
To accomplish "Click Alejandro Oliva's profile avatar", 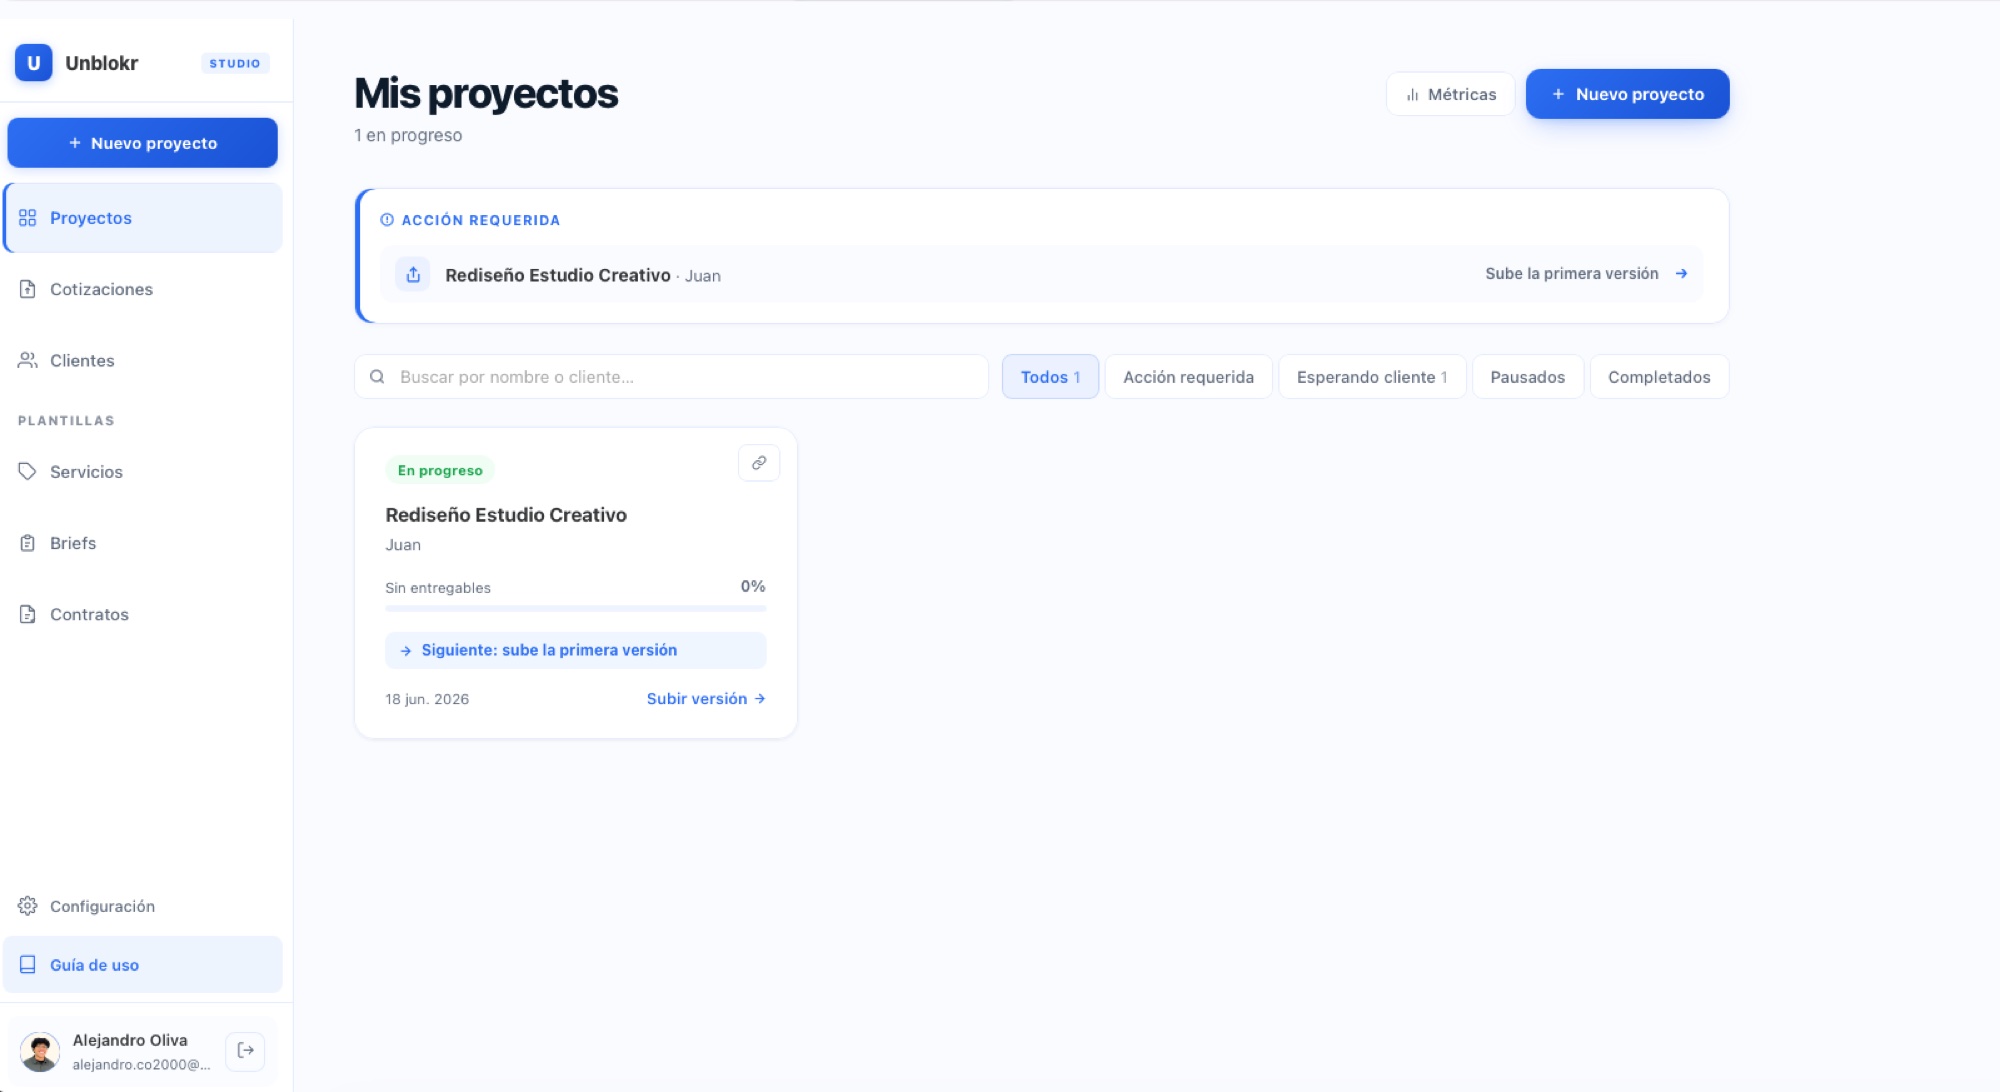I will click(x=40, y=1052).
